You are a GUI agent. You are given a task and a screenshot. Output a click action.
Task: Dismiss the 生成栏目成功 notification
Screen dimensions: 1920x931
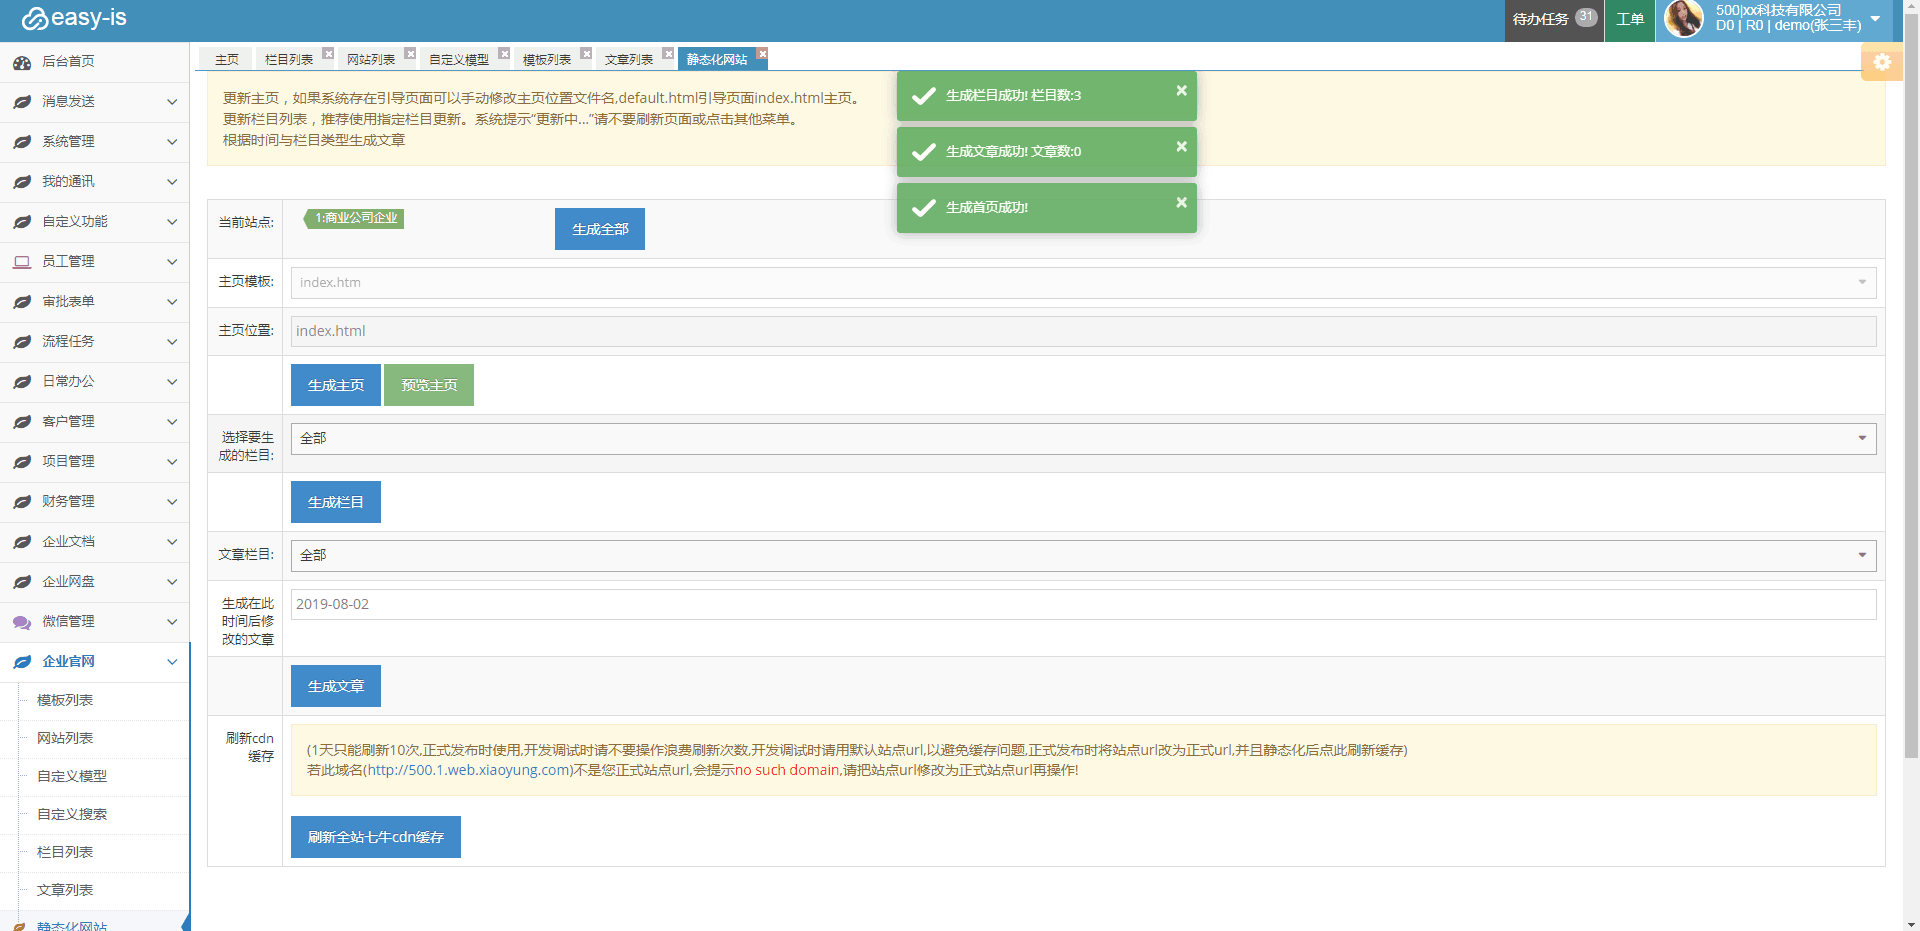(x=1181, y=90)
